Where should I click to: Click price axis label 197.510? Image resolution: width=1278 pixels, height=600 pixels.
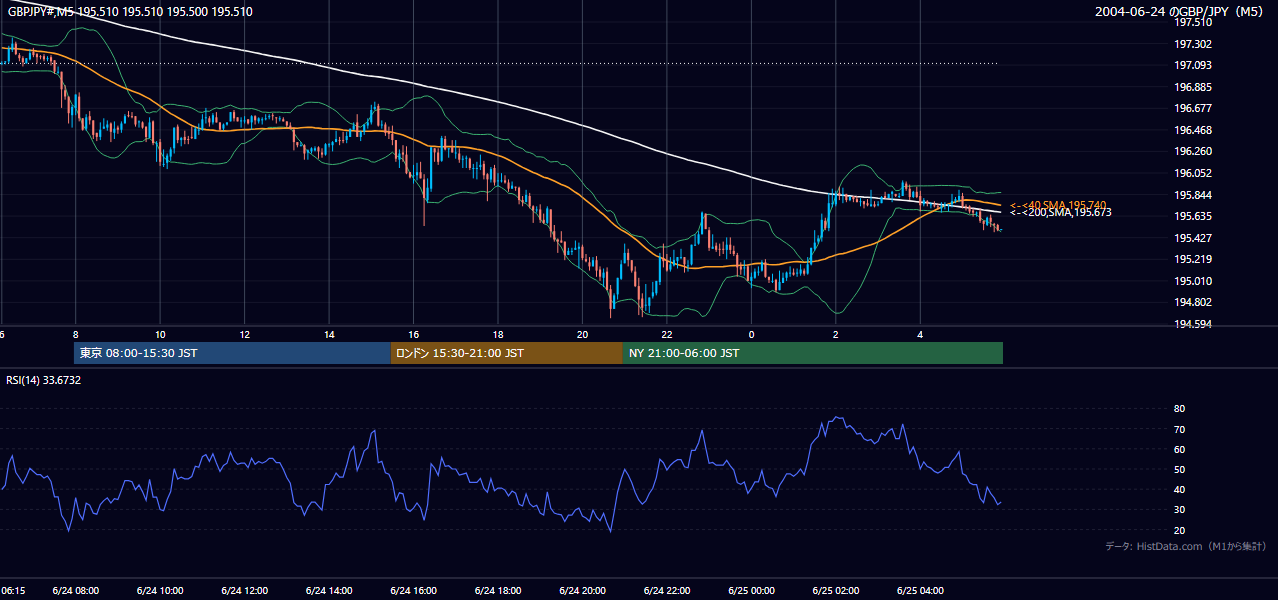pyautogui.click(x=1194, y=22)
